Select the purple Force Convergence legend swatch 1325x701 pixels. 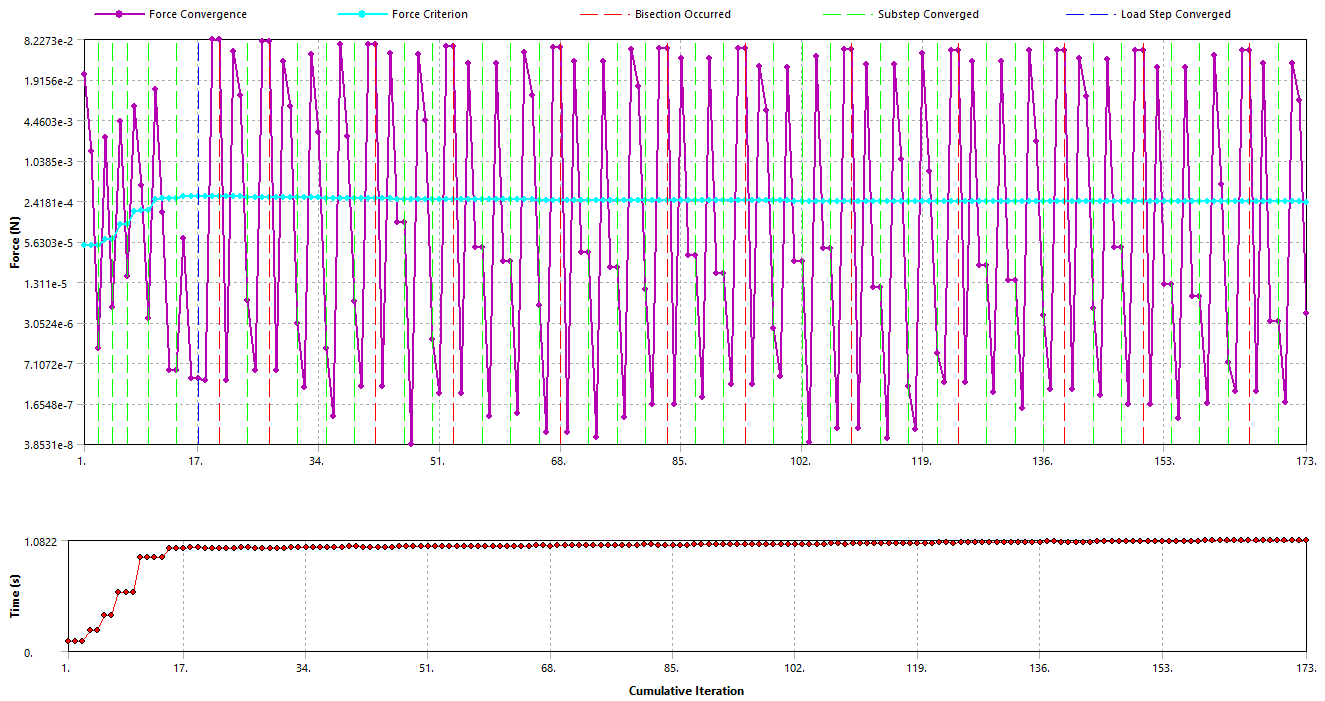[118, 15]
